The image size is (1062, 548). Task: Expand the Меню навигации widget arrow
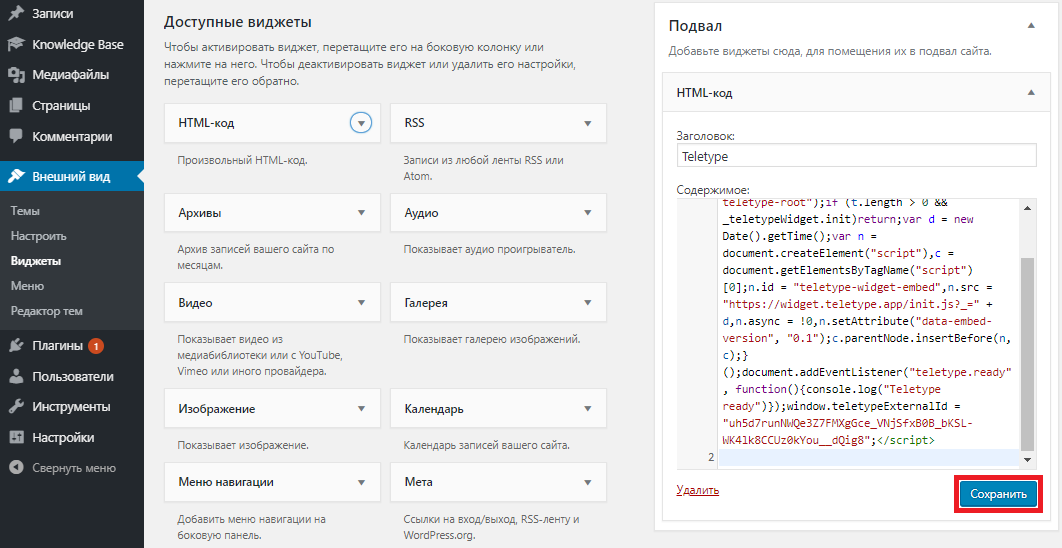coord(361,482)
